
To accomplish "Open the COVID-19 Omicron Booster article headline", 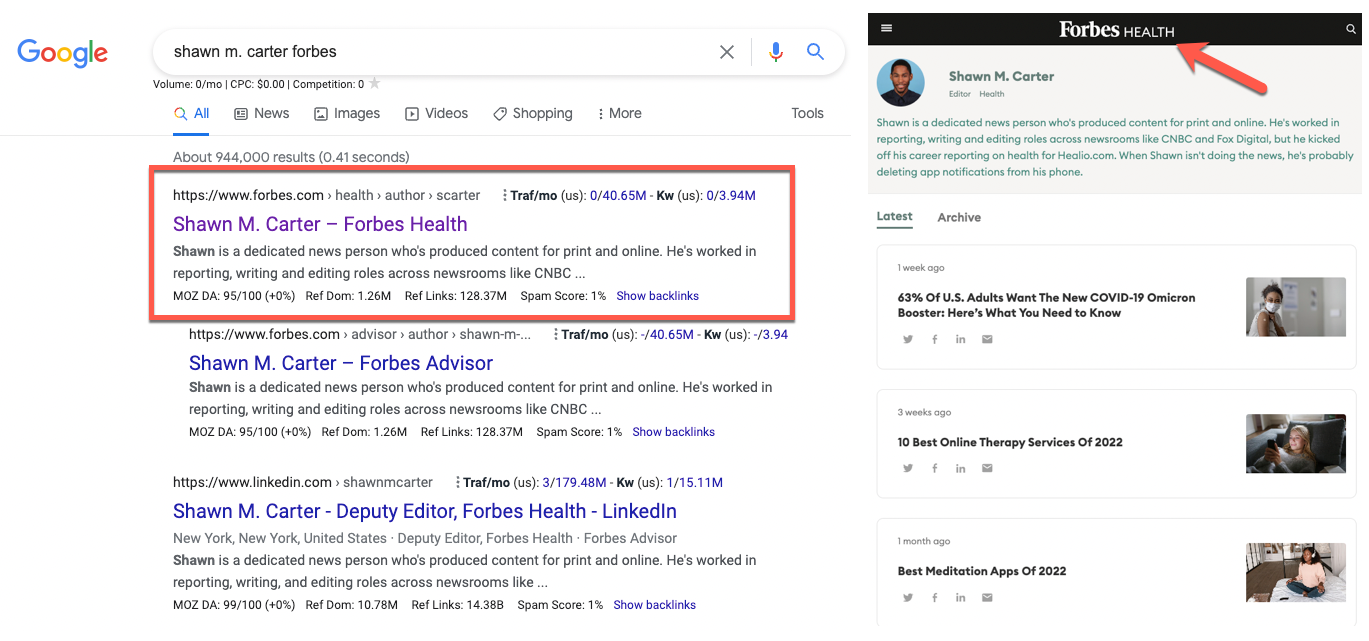I will [x=1046, y=305].
